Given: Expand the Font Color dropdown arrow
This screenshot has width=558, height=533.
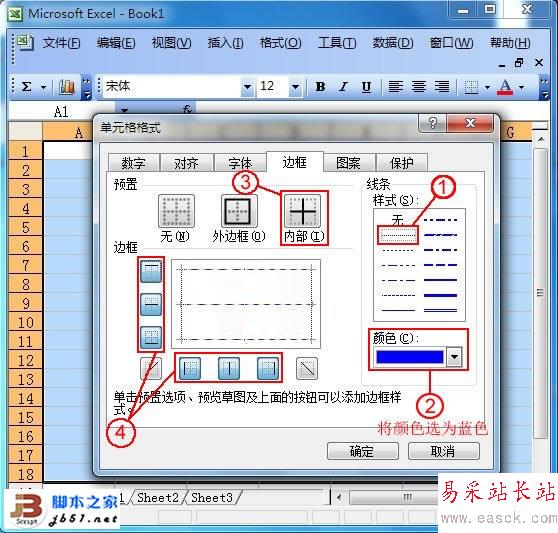Looking at the screenshot, I should [522, 87].
